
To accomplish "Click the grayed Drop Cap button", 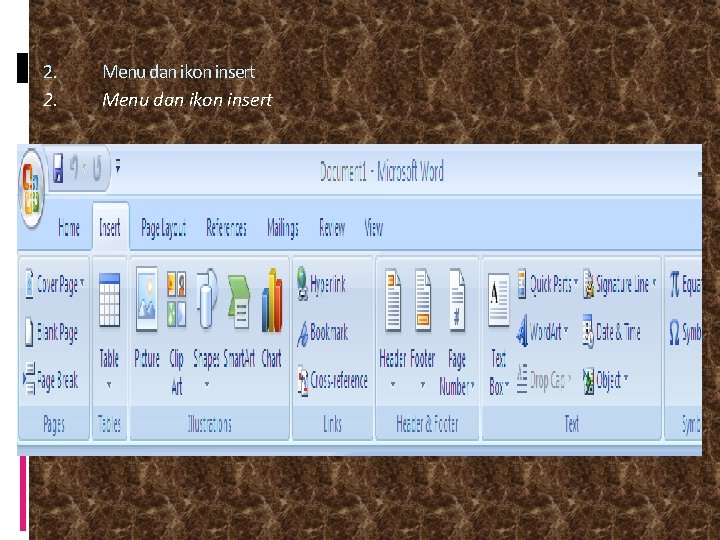I will click(544, 380).
